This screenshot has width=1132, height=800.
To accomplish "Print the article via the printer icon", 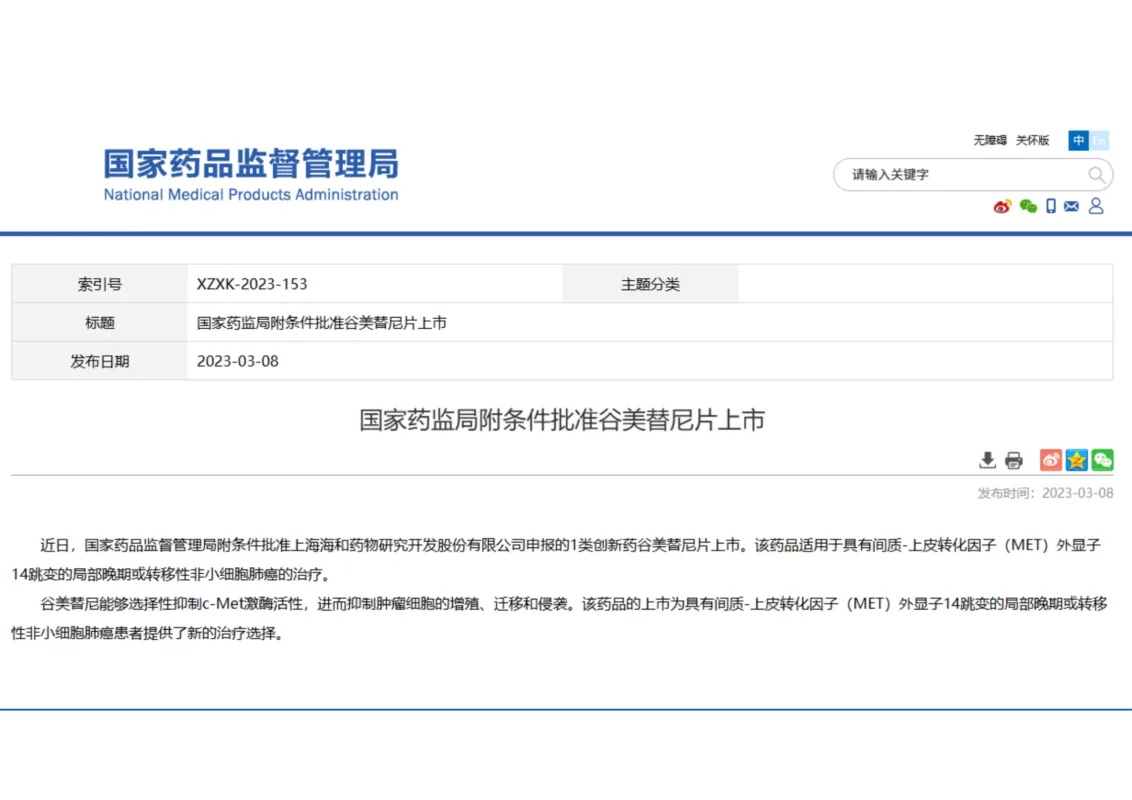I will coord(1013,460).
